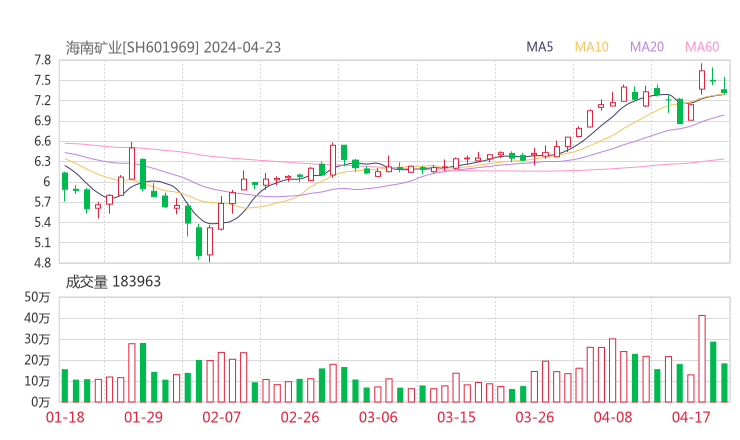
Task: Click the 20万 volume axis label
Action: (x=37, y=360)
